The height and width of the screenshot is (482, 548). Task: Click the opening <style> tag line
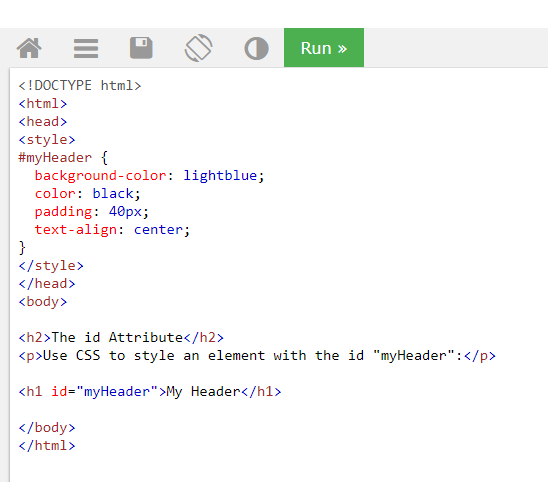click(47, 140)
